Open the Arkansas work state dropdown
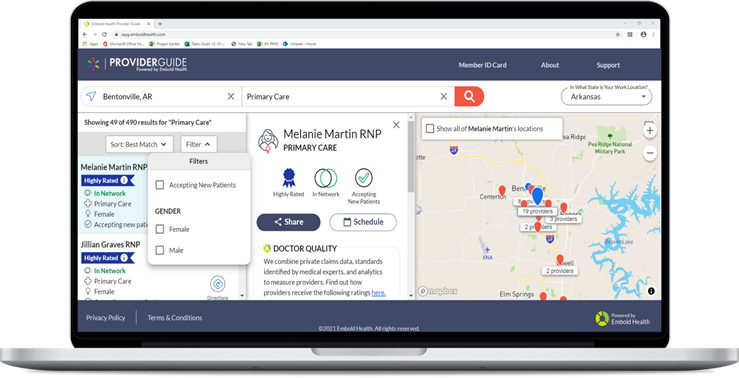This screenshot has height=378, width=739. 607,97
